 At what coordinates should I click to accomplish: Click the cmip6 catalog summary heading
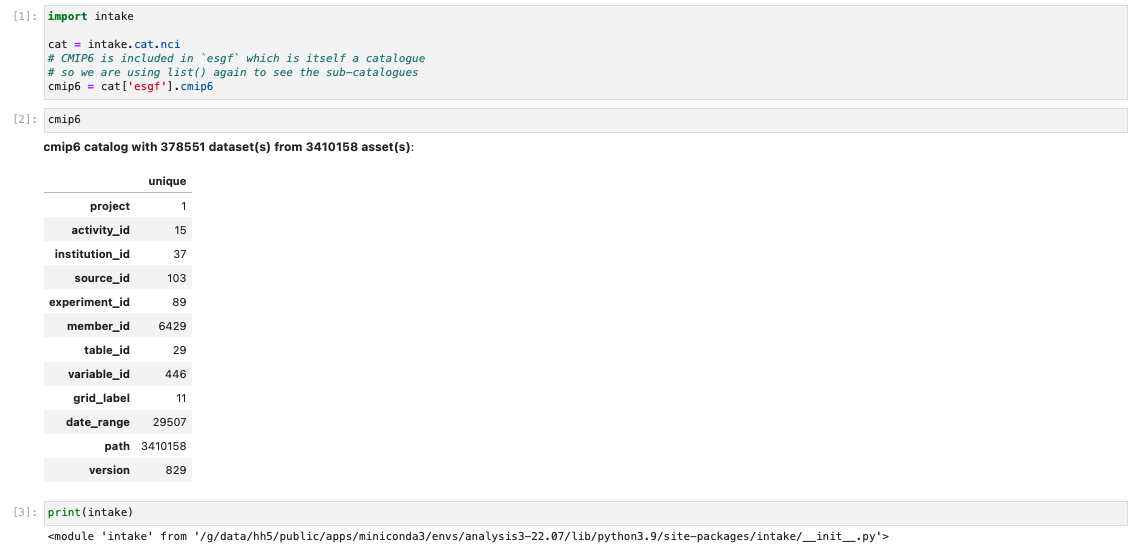(229, 147)
